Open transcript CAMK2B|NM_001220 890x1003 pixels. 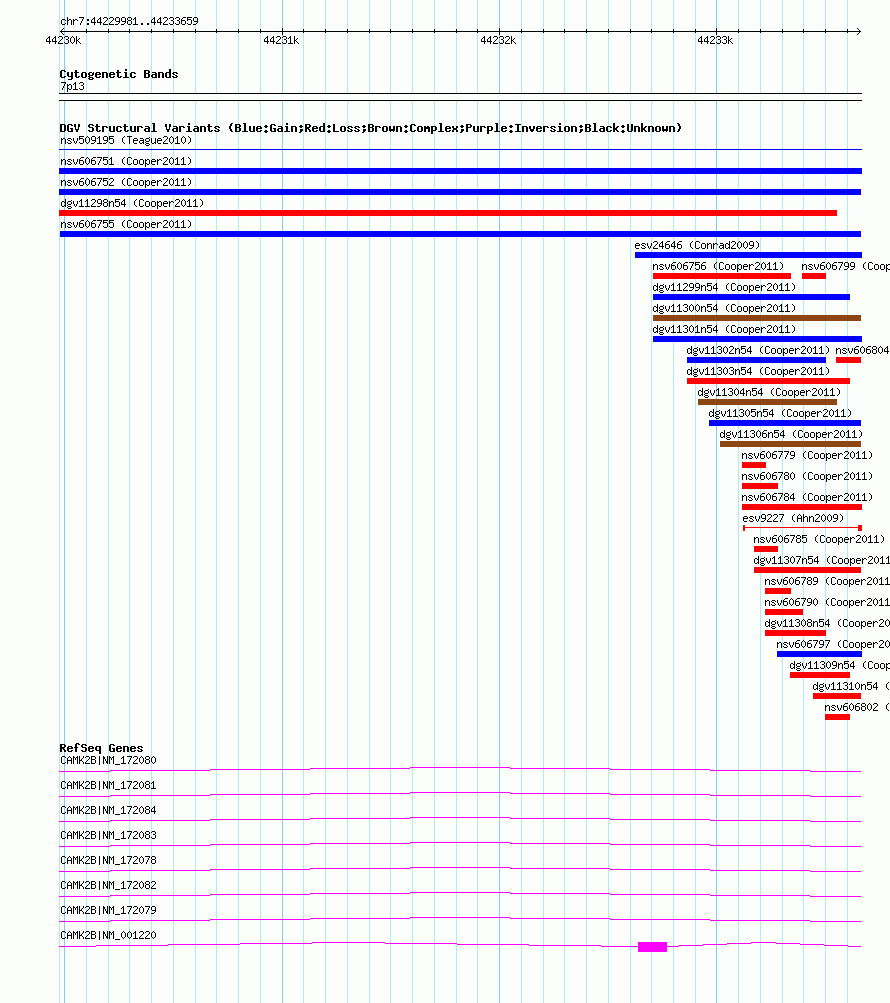tap(108, 935)
